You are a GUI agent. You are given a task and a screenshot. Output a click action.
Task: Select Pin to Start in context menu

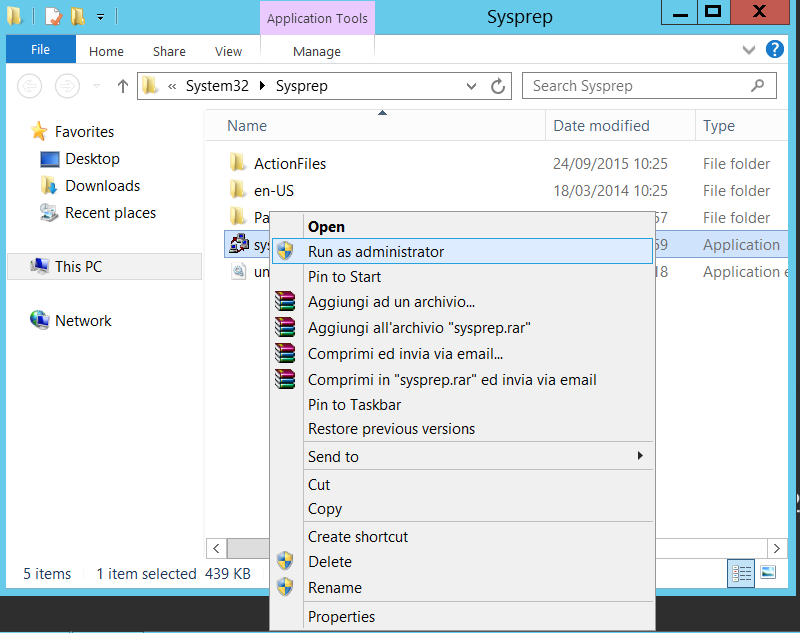462,276
